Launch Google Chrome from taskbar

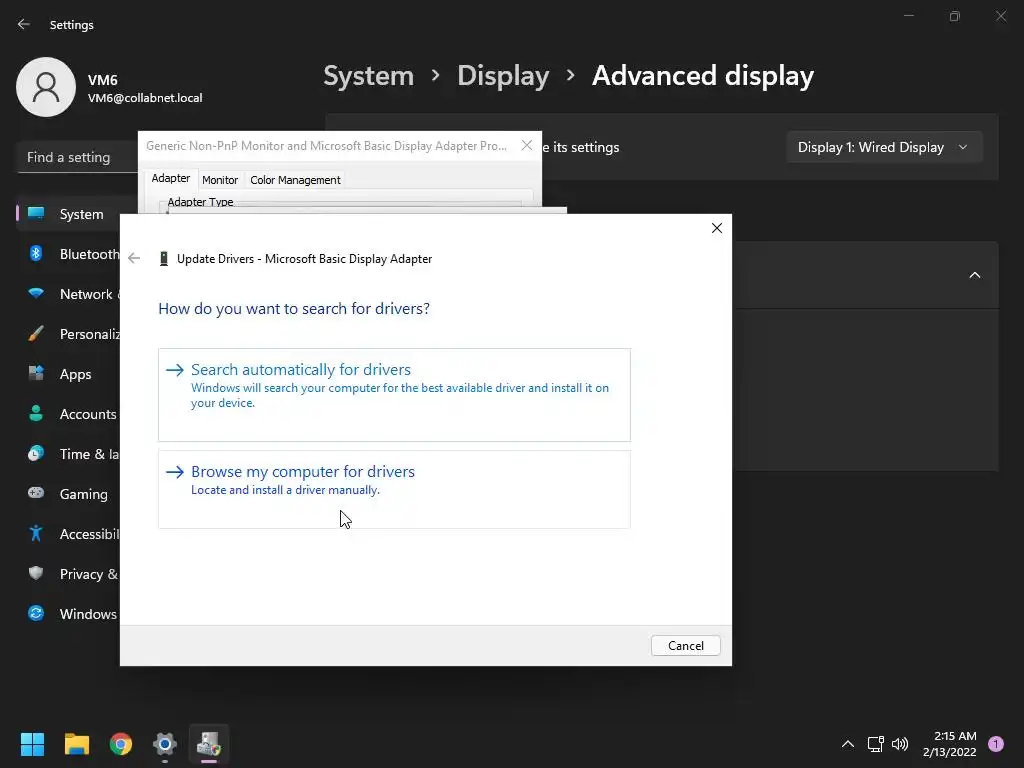(x=121, y=744)
